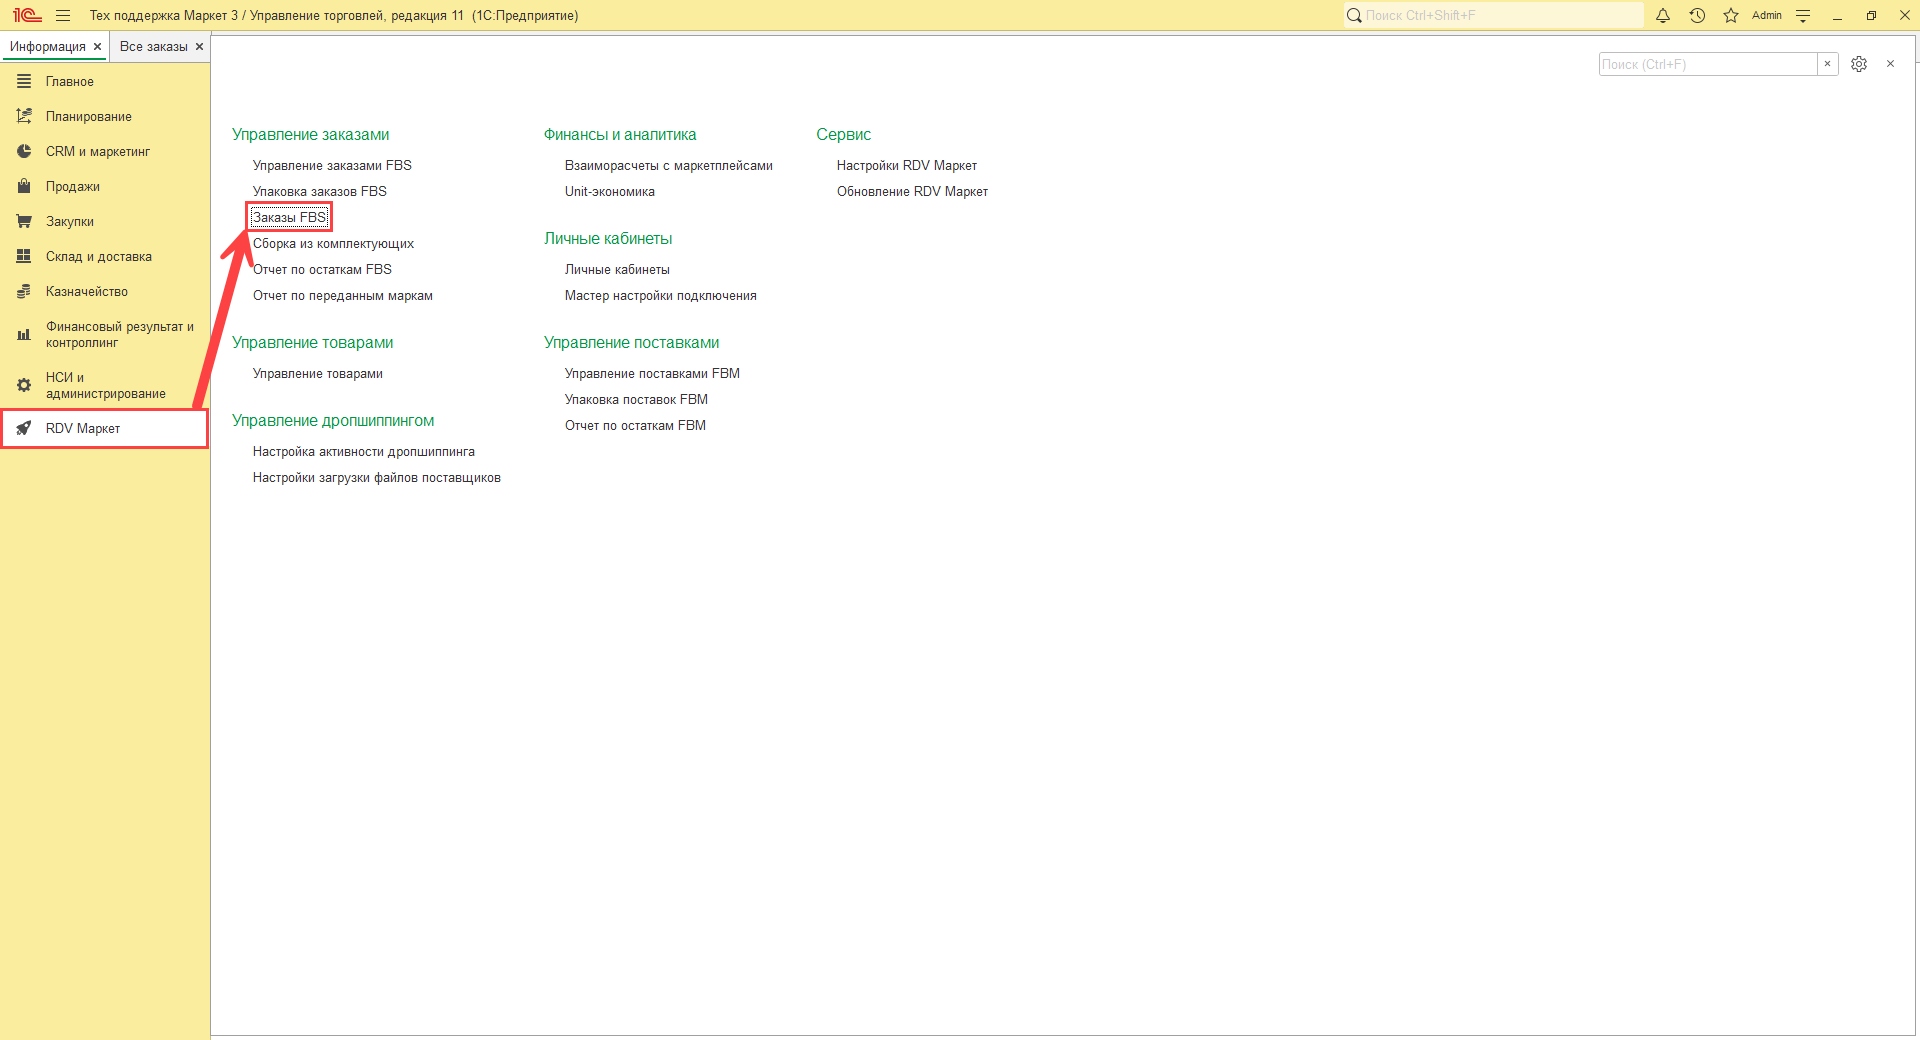Click the CRM и маркетинг pie icon

24,151
